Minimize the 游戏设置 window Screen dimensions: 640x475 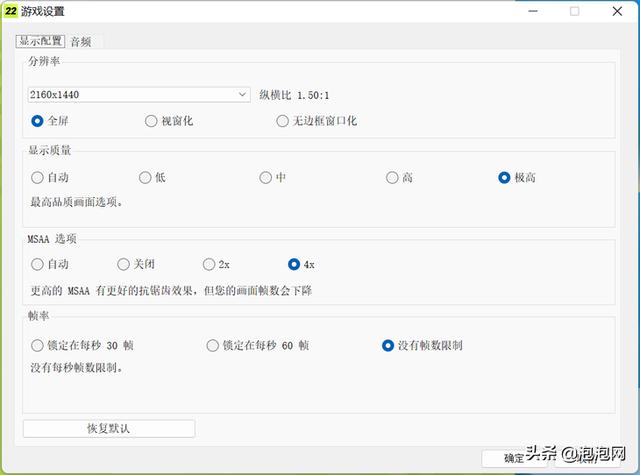point(533,11)
